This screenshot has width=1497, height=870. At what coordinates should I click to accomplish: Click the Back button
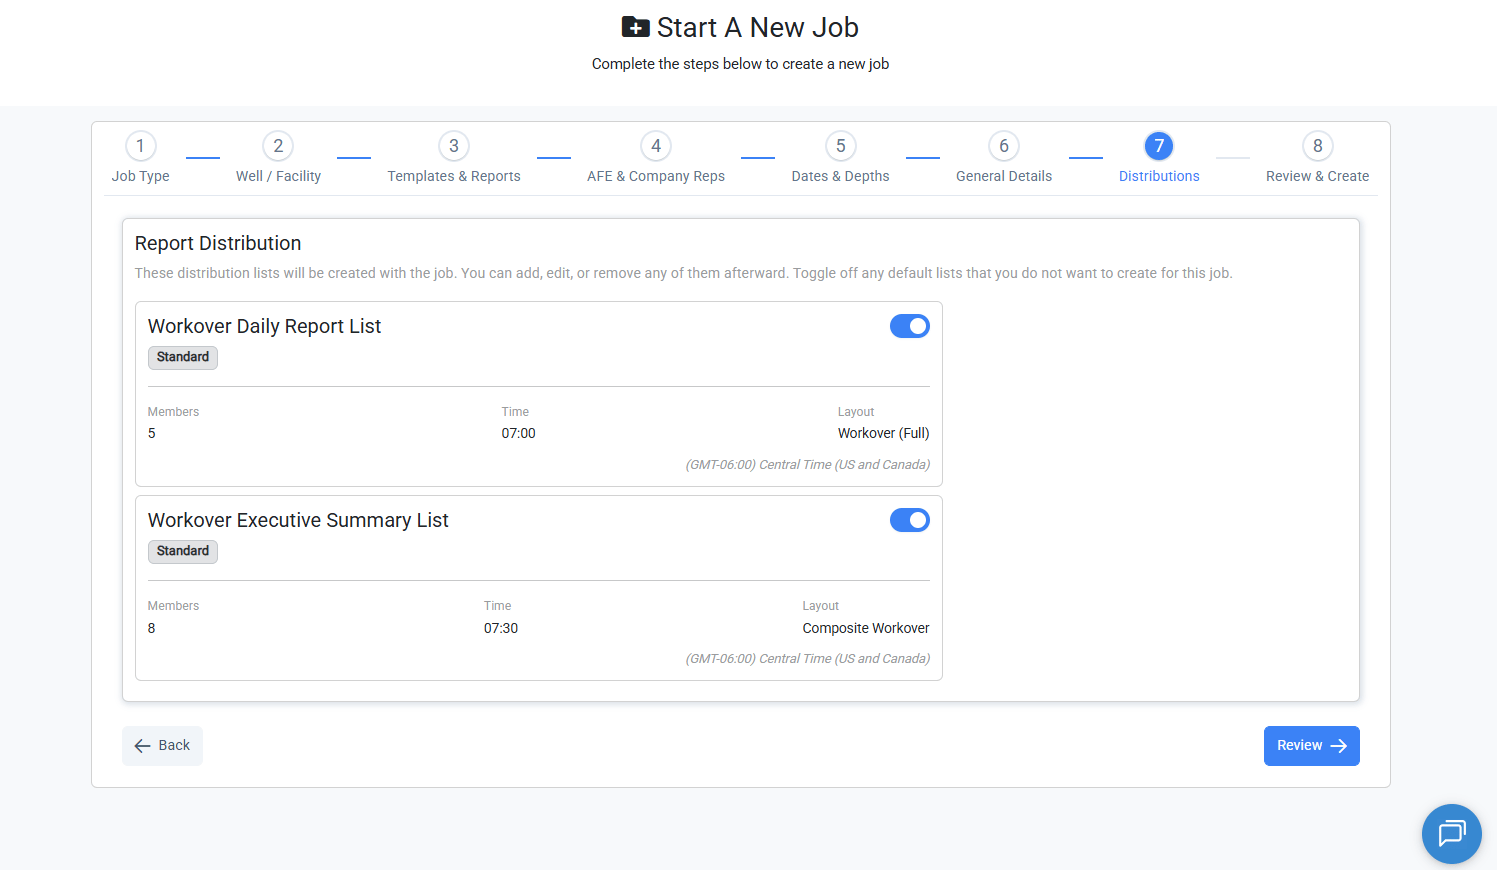coord(162,746)
